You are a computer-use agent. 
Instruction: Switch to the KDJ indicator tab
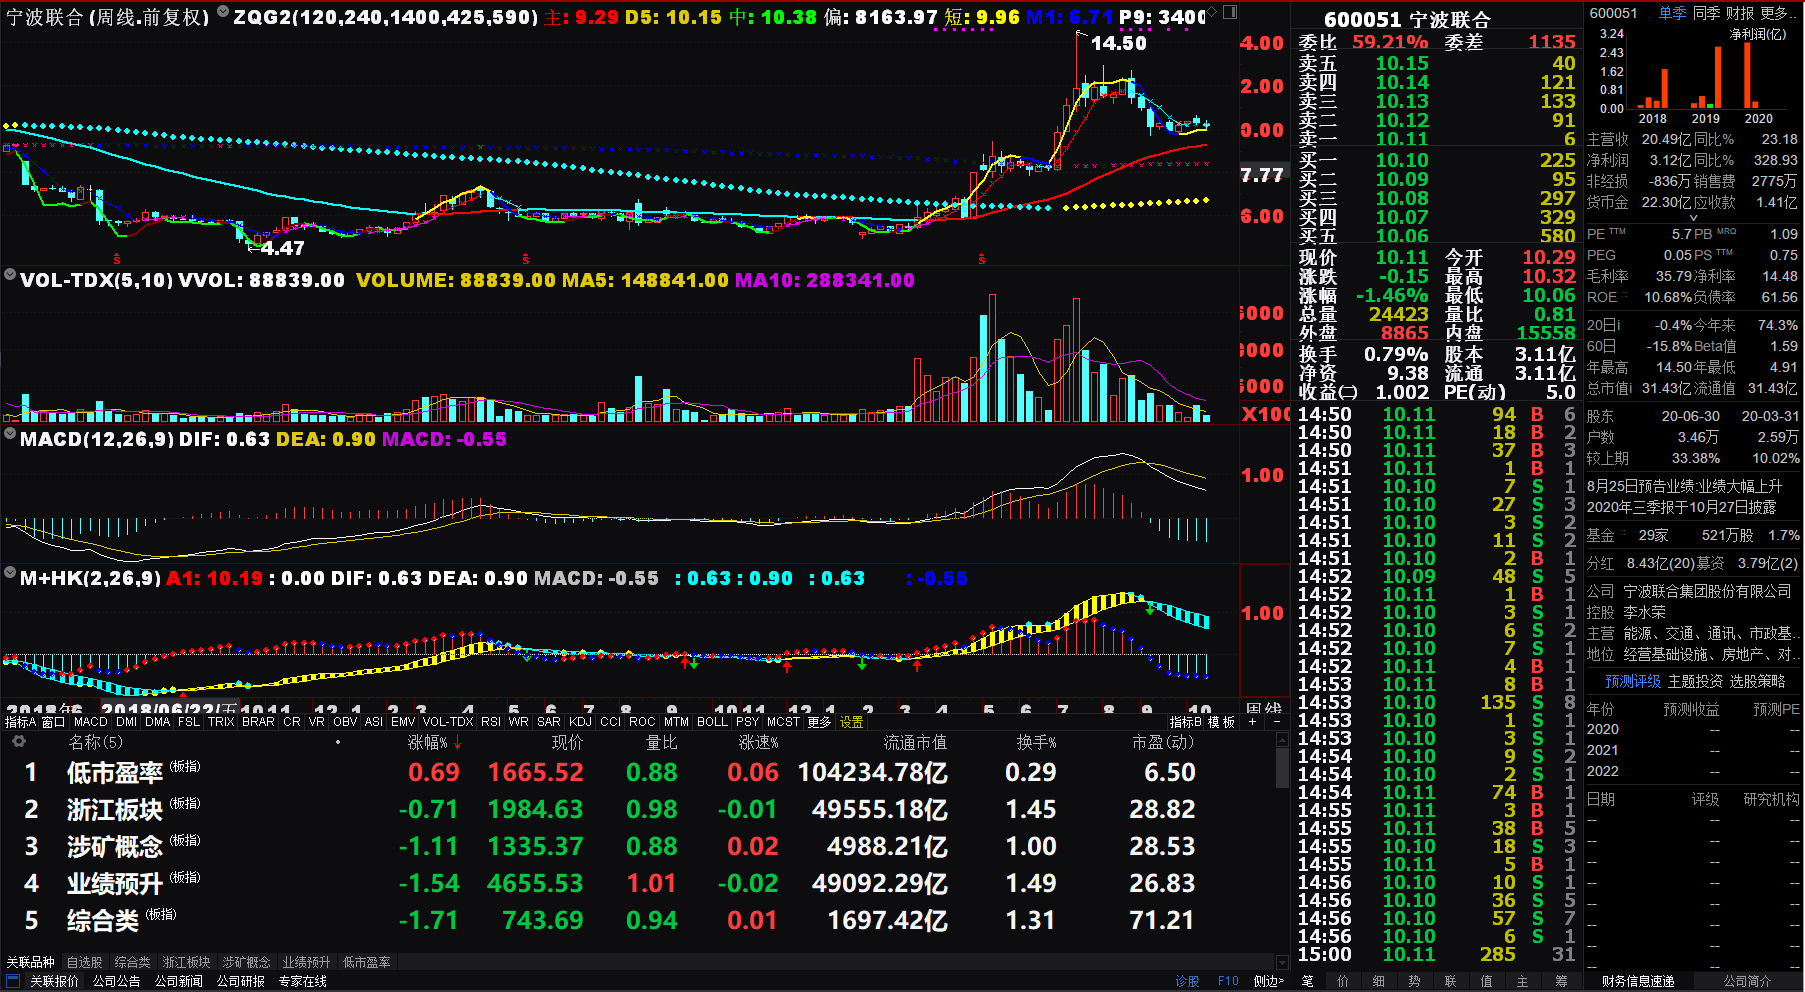(580, 721)
